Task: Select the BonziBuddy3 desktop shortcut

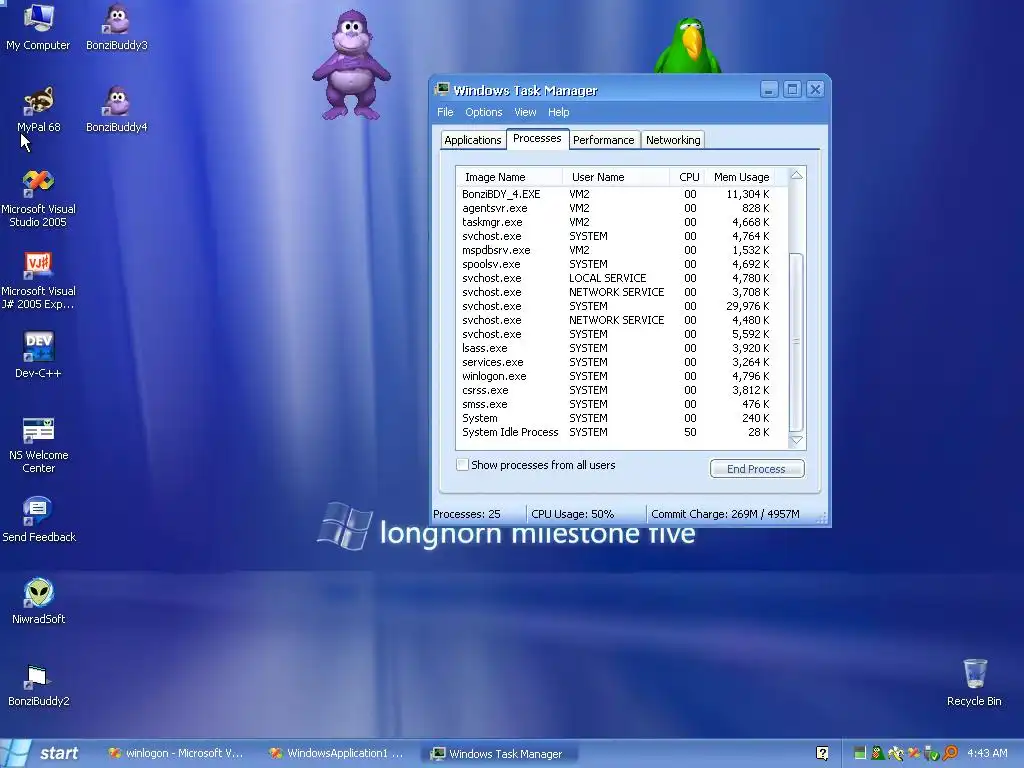Action: tap(117, 26)
